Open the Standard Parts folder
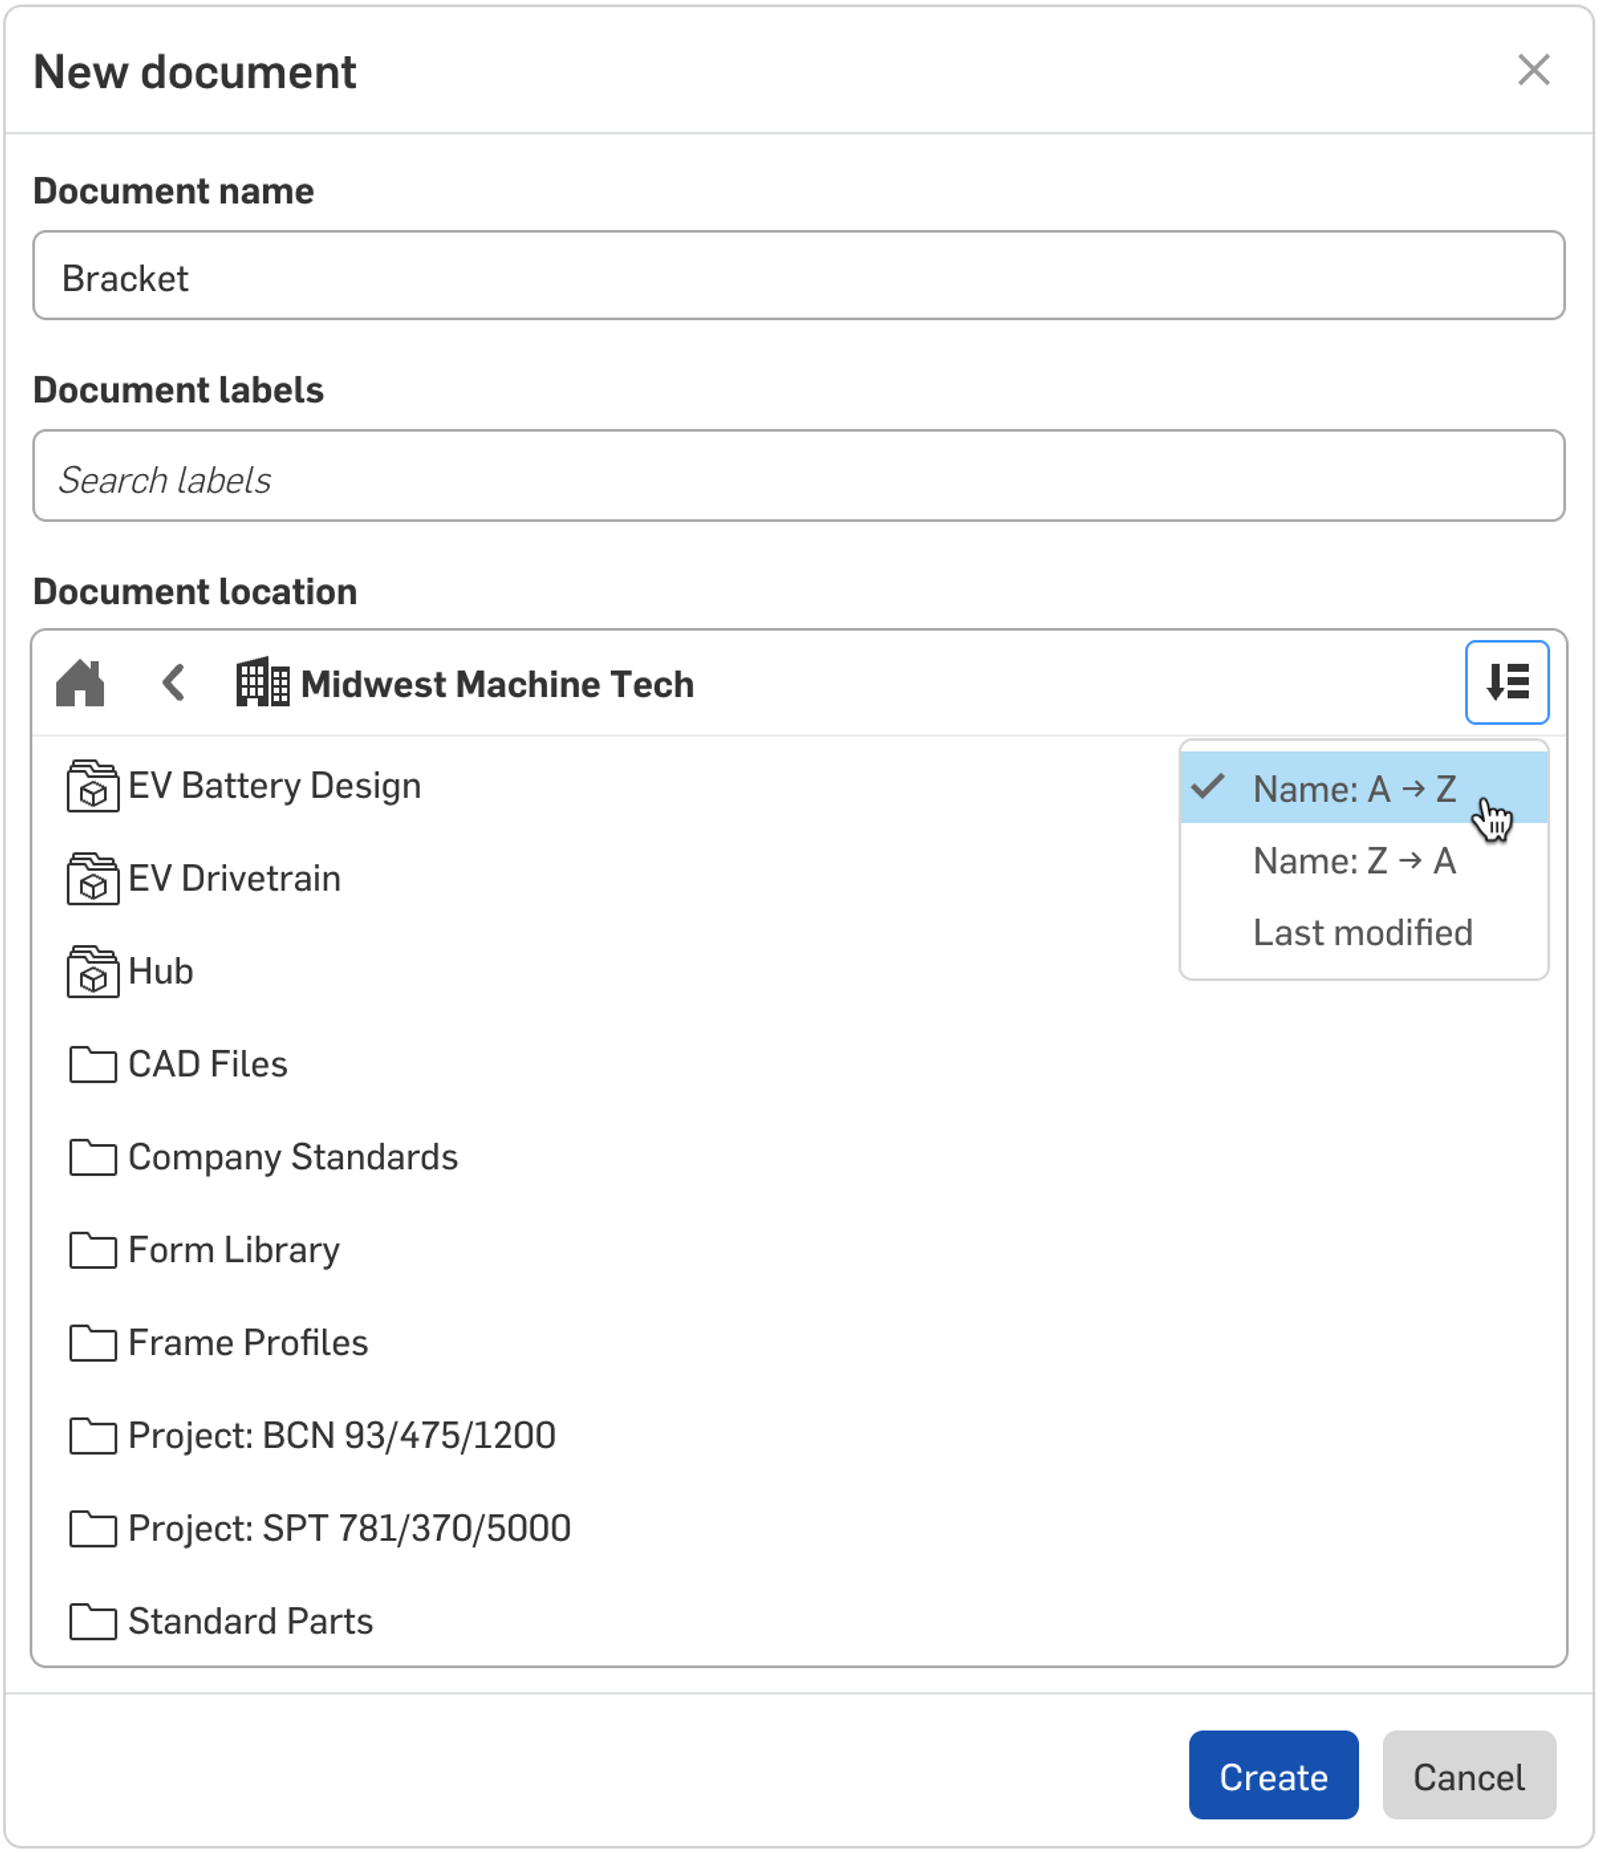 249,1622
